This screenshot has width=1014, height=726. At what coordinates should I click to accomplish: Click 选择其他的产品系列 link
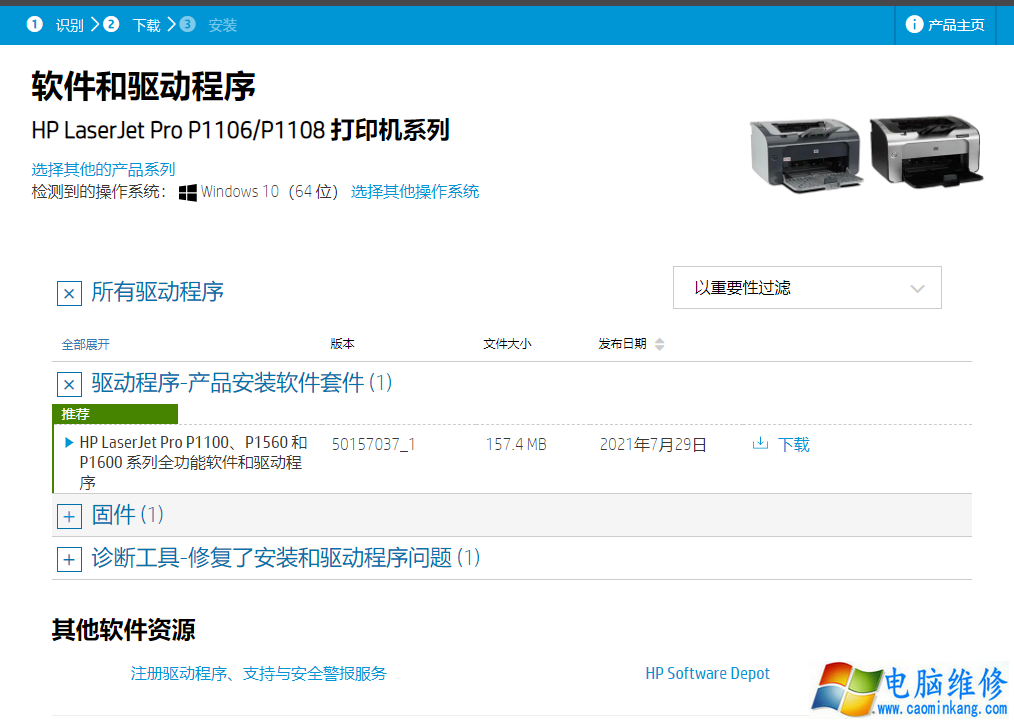[103, 169]
